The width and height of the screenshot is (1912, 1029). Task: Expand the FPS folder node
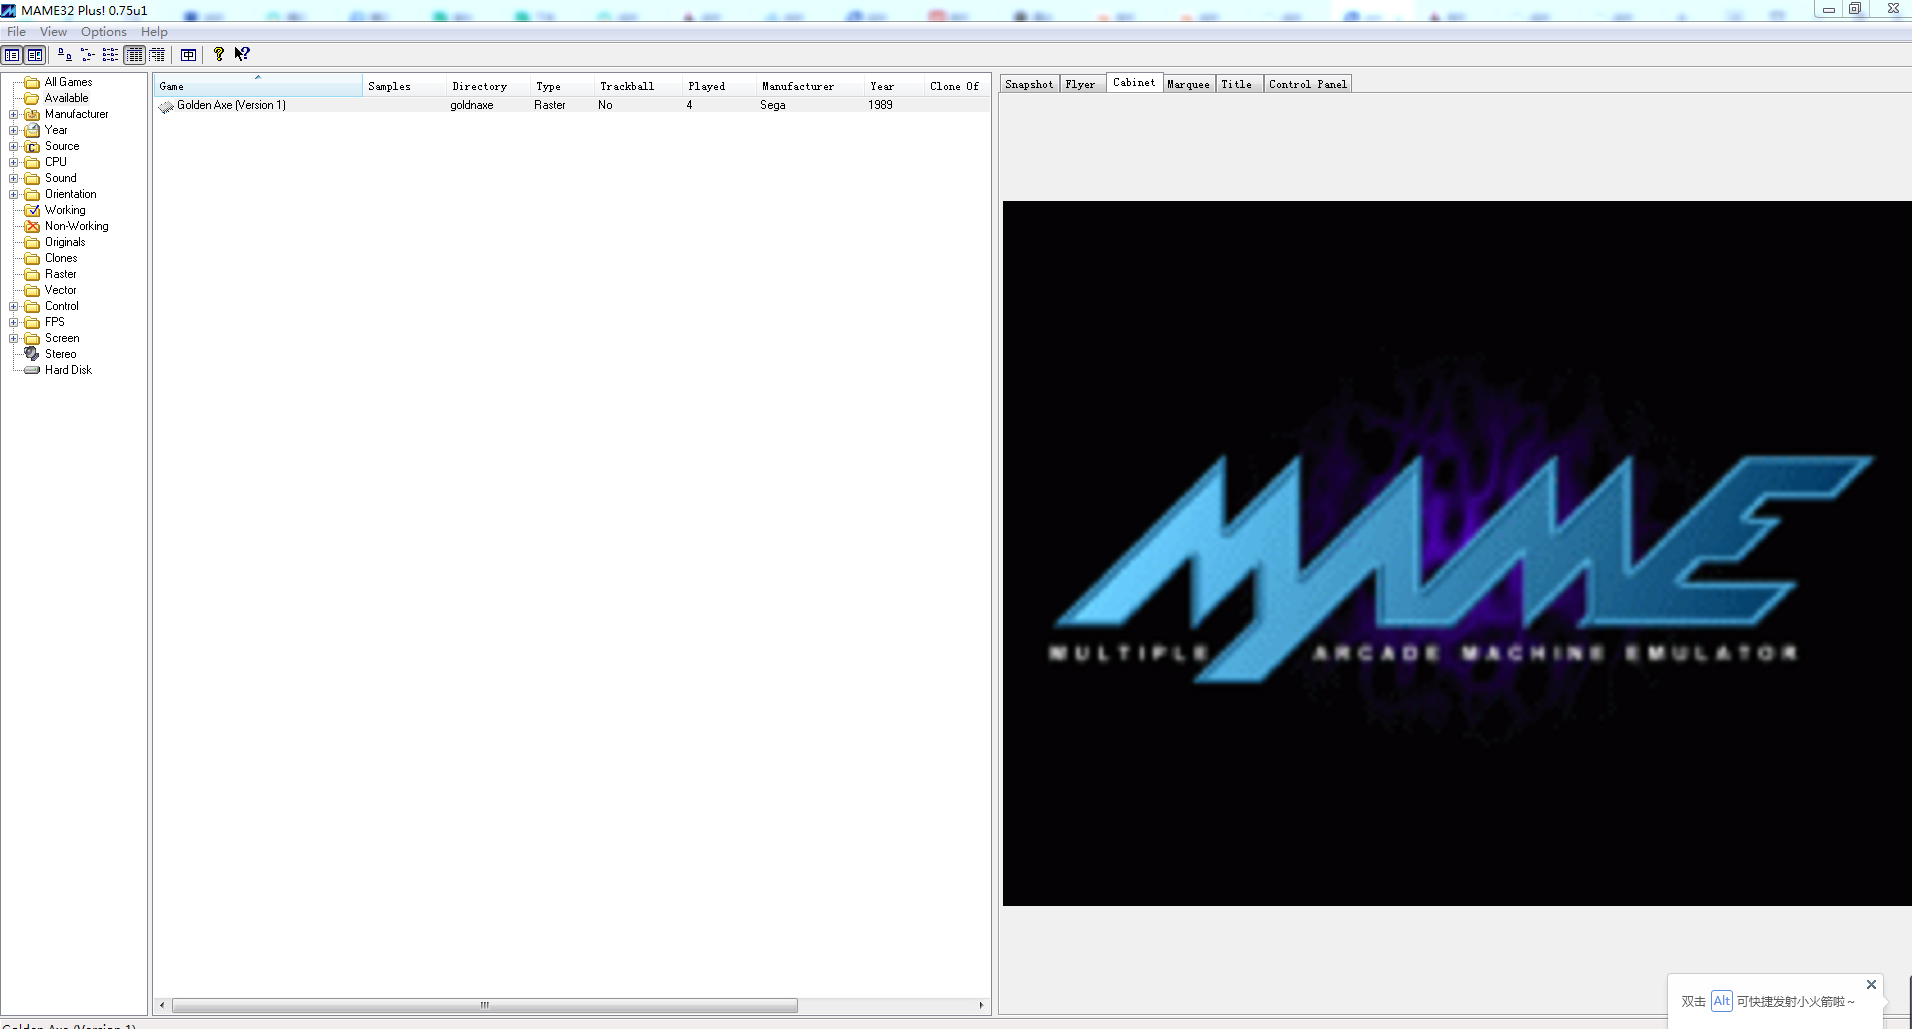point(14,322)
